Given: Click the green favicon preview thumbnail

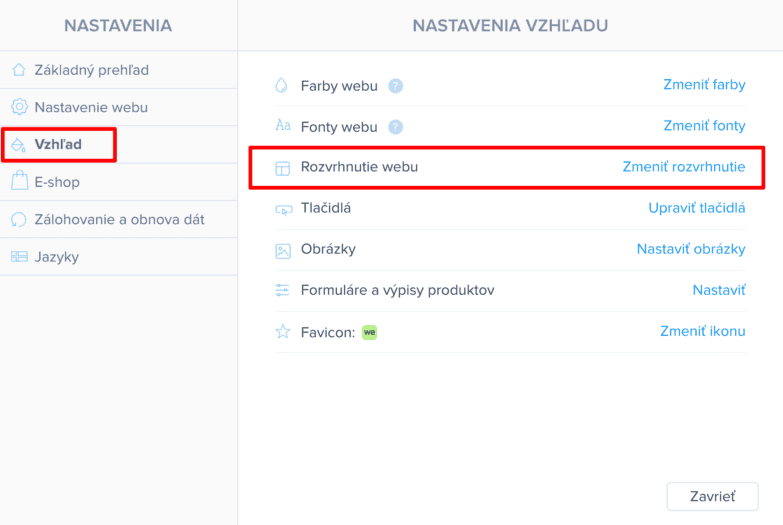Looking at the screenshot, I should (369, 332).
